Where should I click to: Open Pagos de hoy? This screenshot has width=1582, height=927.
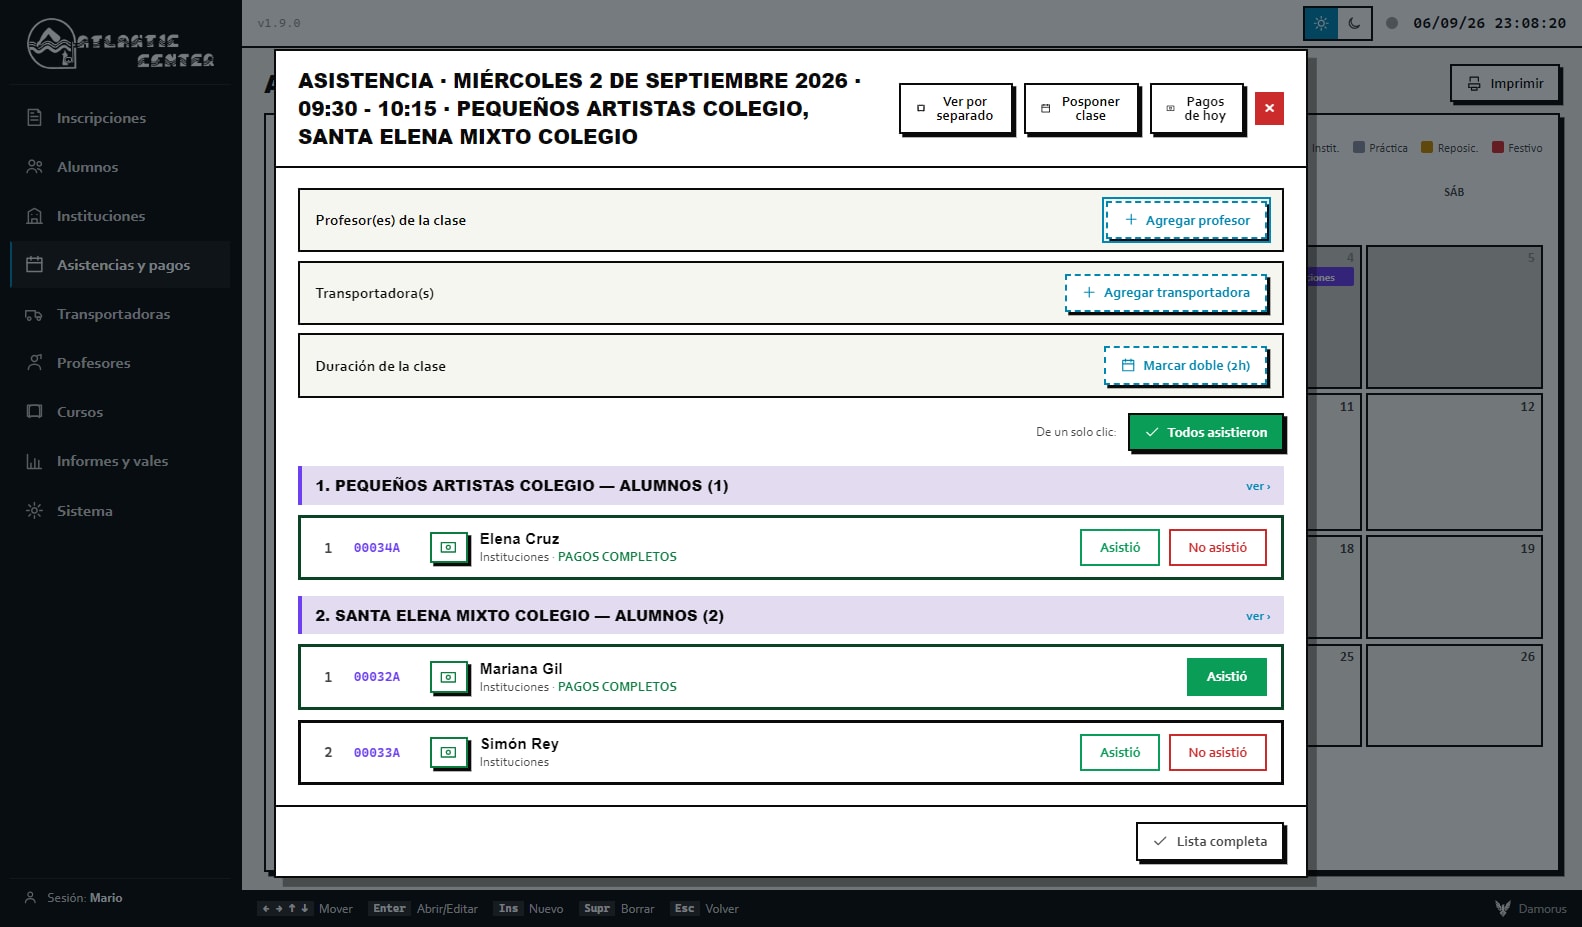tap(1196, 108)
